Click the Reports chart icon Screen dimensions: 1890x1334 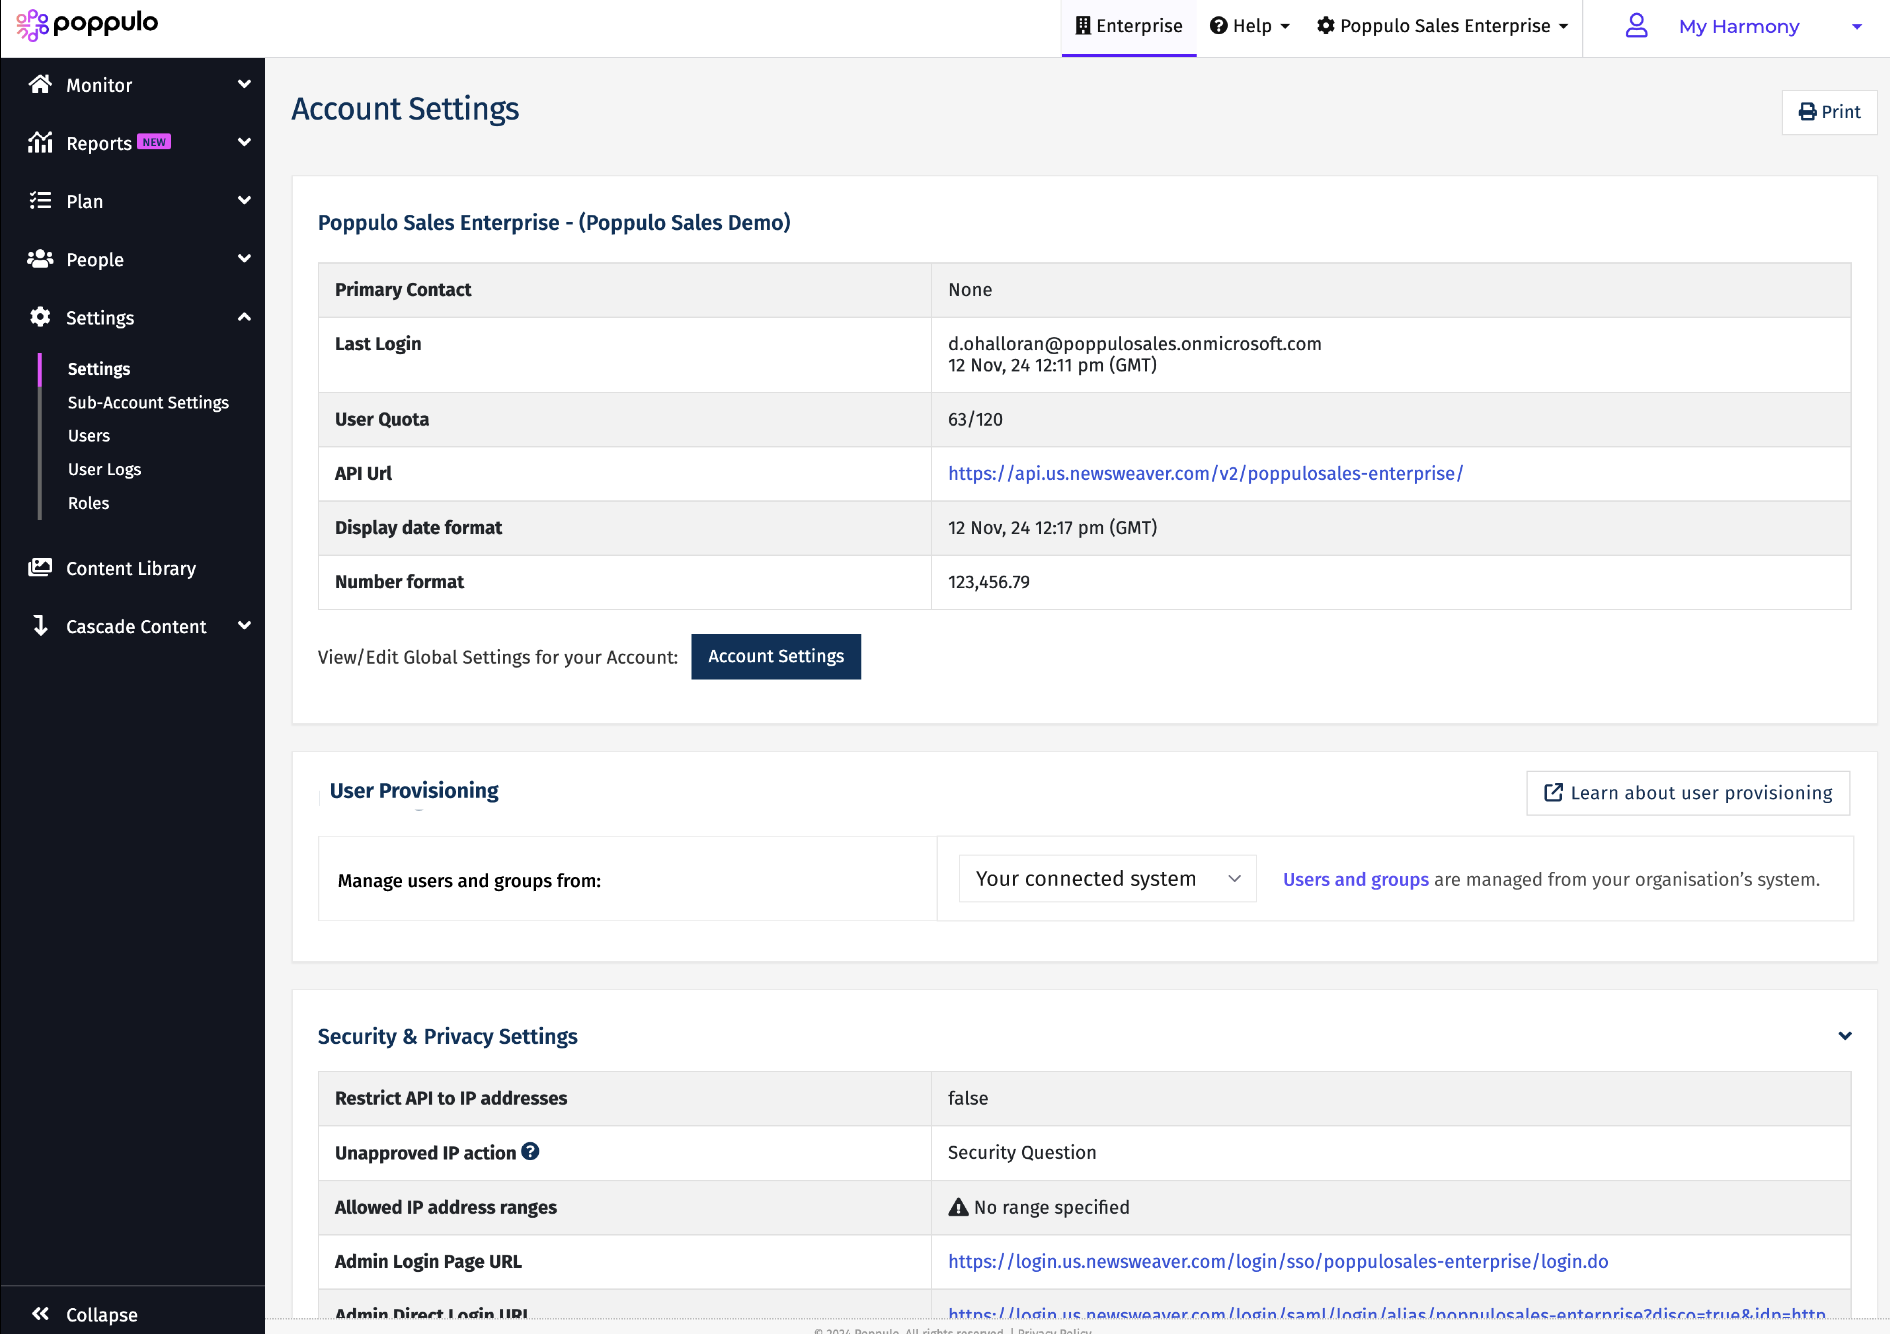point(40,143)
